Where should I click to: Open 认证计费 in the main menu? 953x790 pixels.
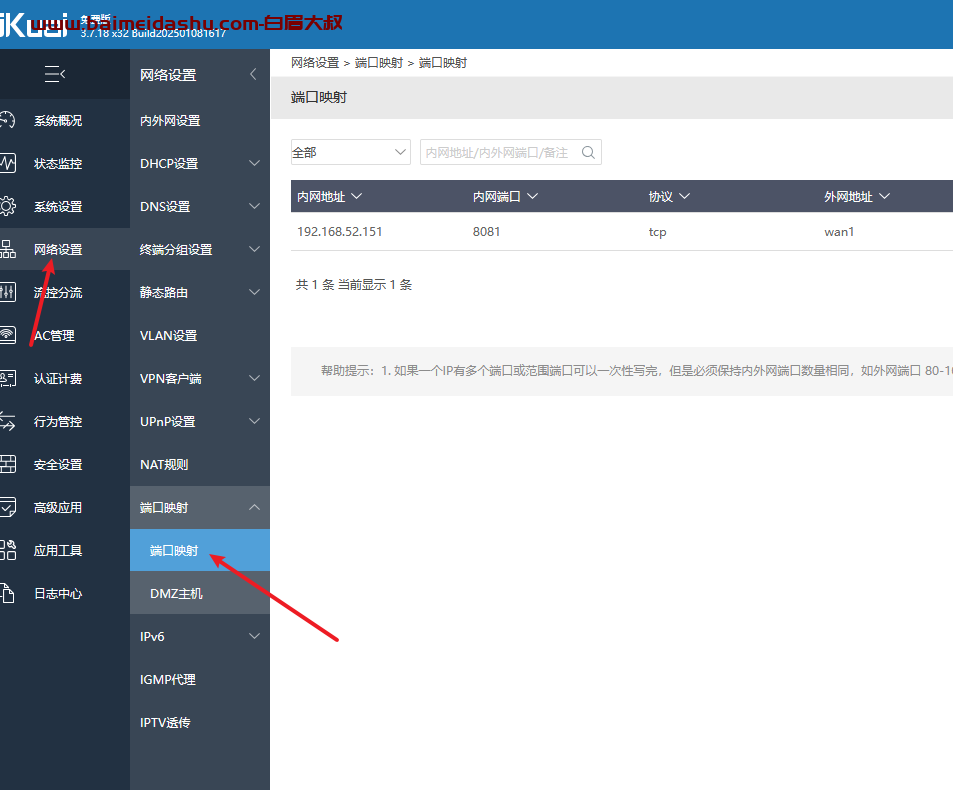coord(58,379)
